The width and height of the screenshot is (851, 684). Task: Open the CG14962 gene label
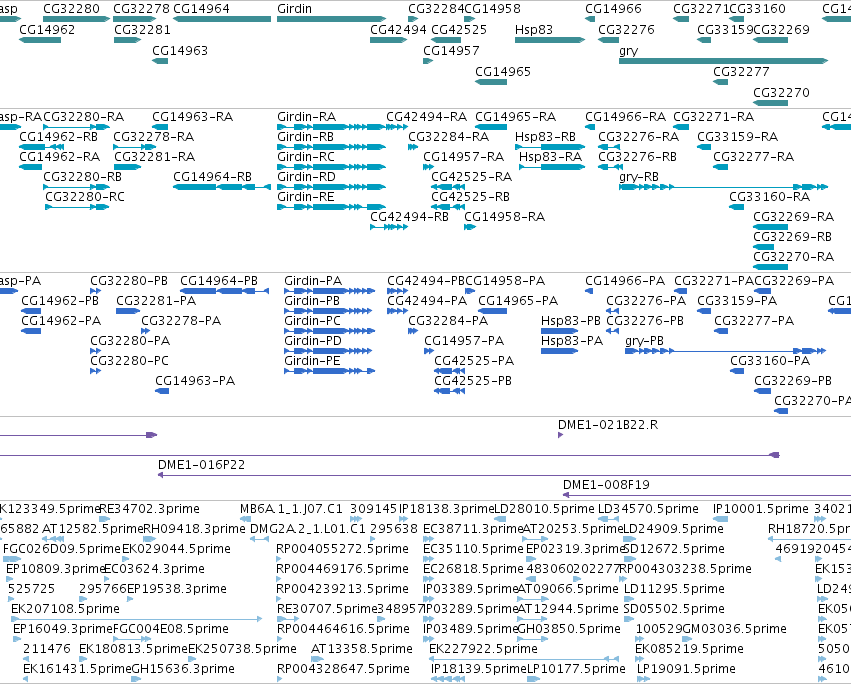(x=47, y=30)
